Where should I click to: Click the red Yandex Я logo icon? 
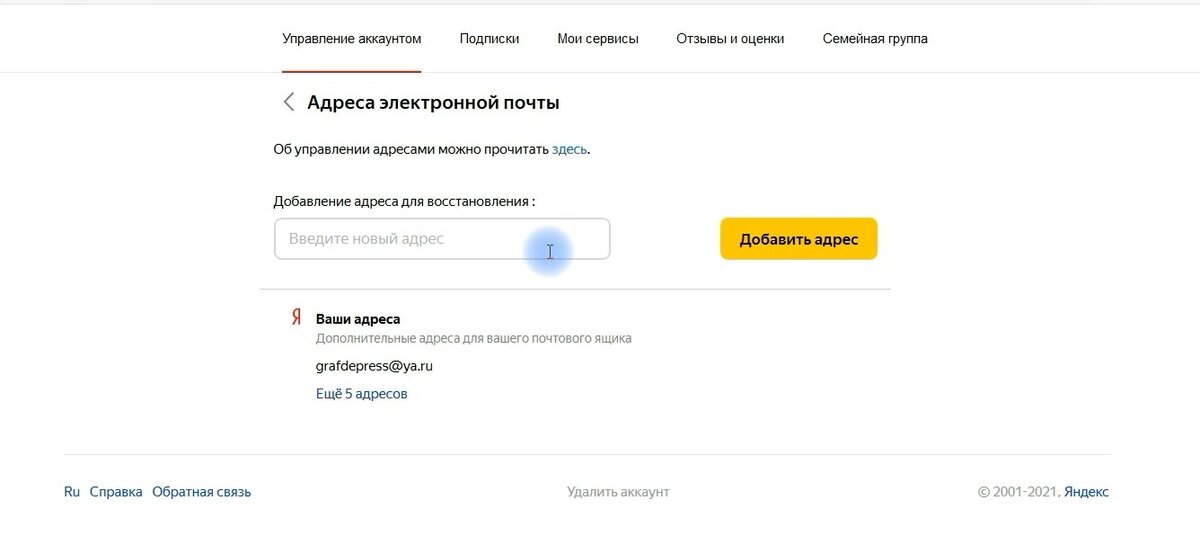tap(296, 318)
